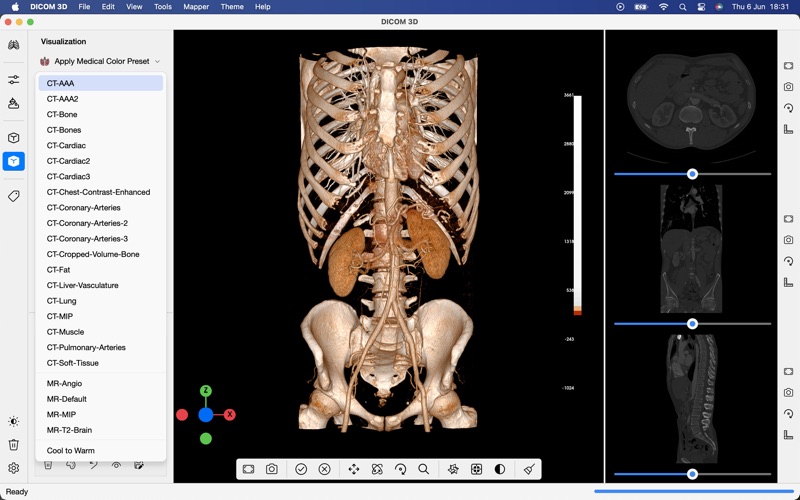Click the rotate icon beside the coronal view
800x500 pixels.
(x=788, y=261)
